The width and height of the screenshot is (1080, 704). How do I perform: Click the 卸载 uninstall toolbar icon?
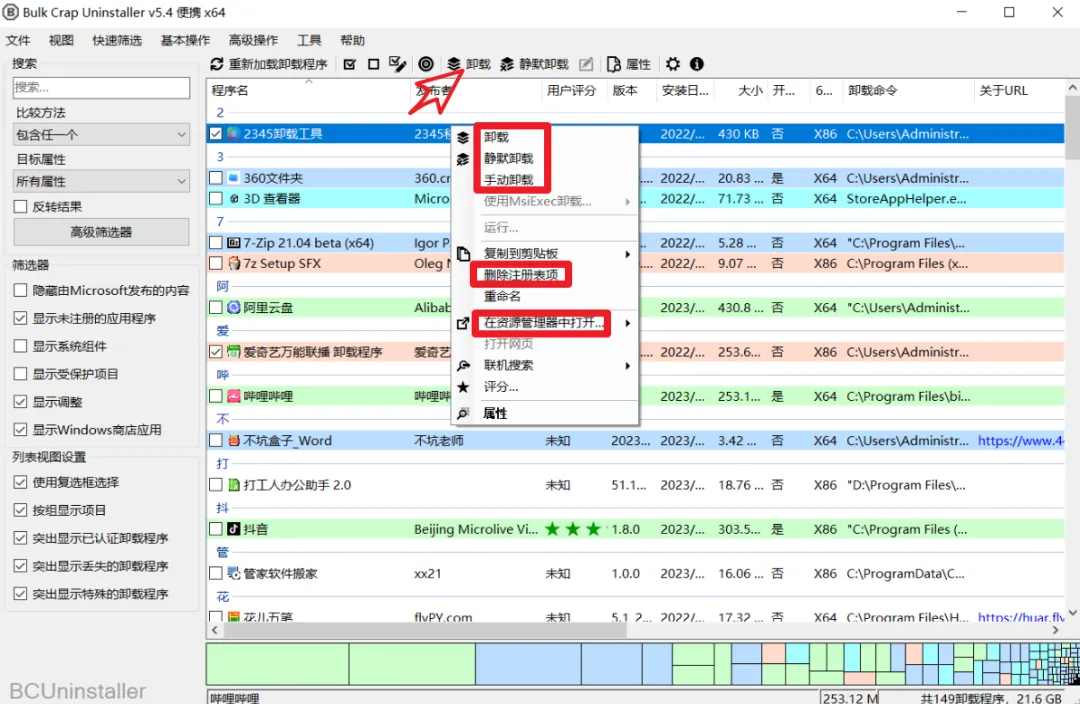(x=454, y=64)
